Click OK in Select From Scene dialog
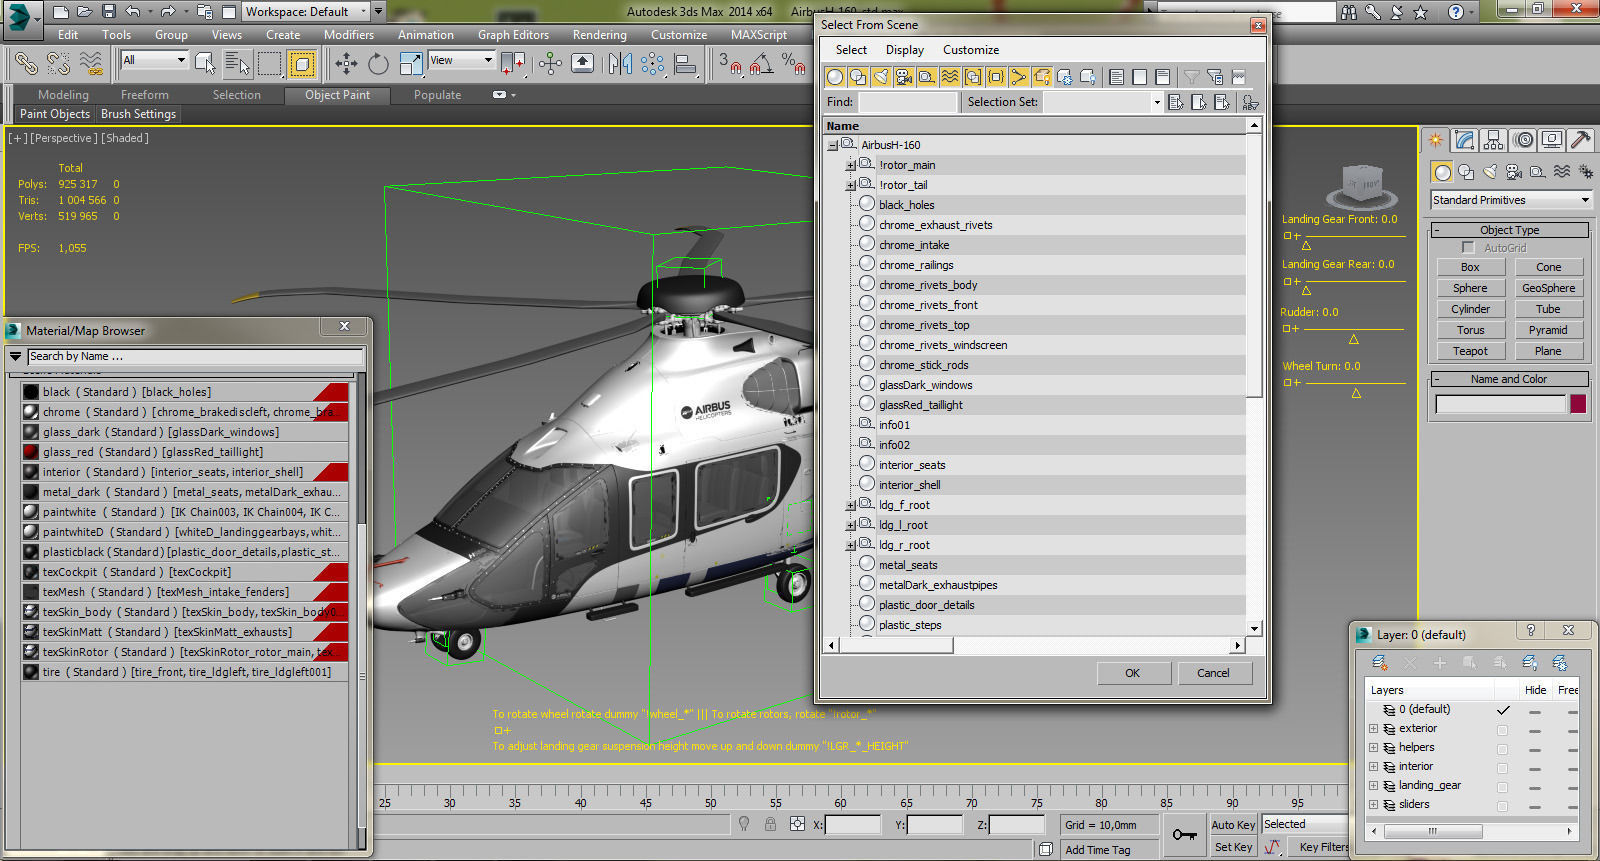The image size is (1600, 861). tap(1132, 673)
